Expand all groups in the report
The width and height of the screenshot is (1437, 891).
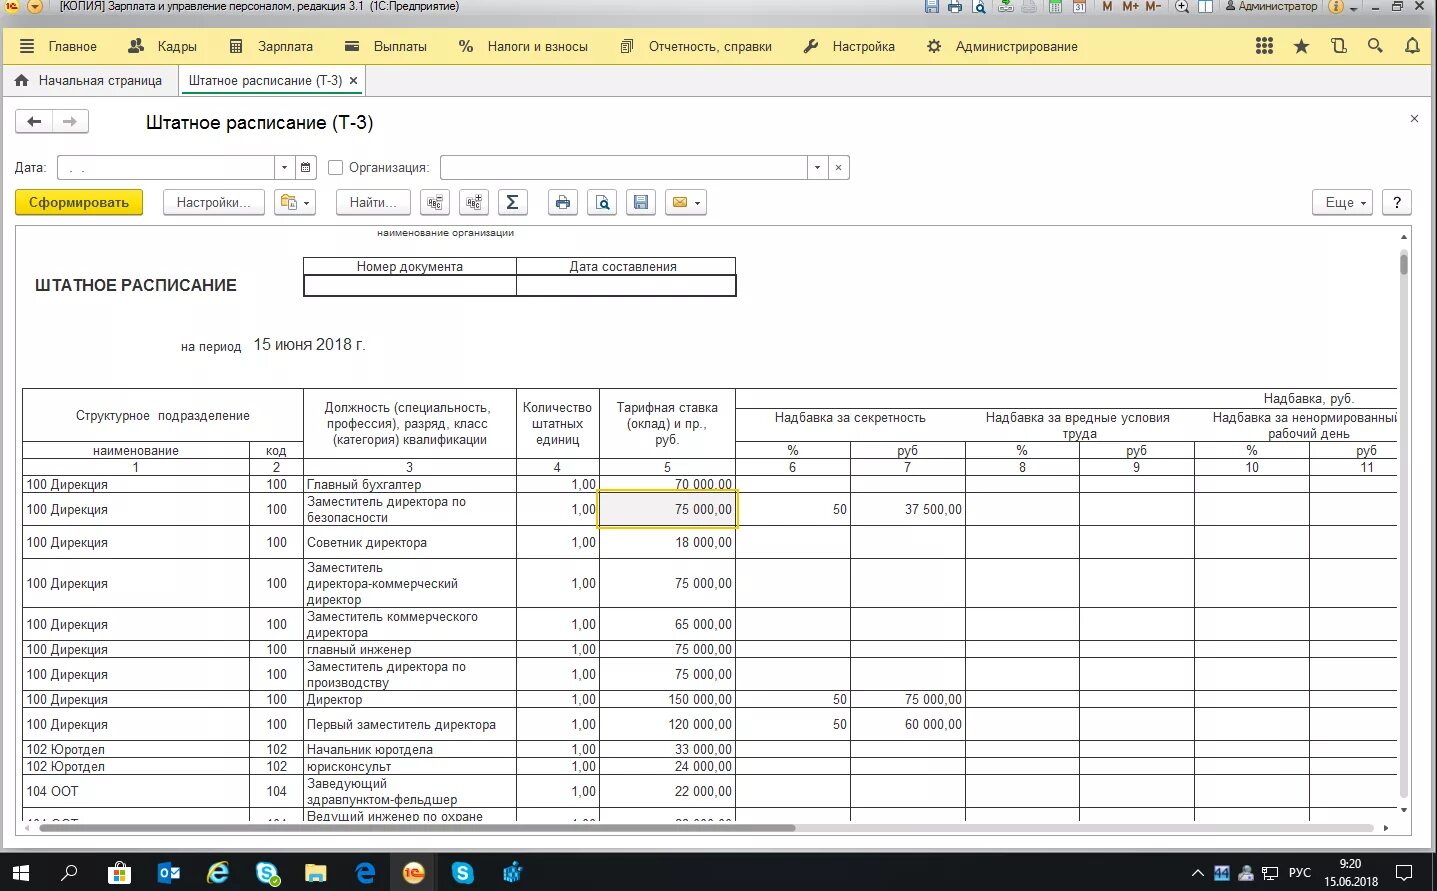pos(474,202)
